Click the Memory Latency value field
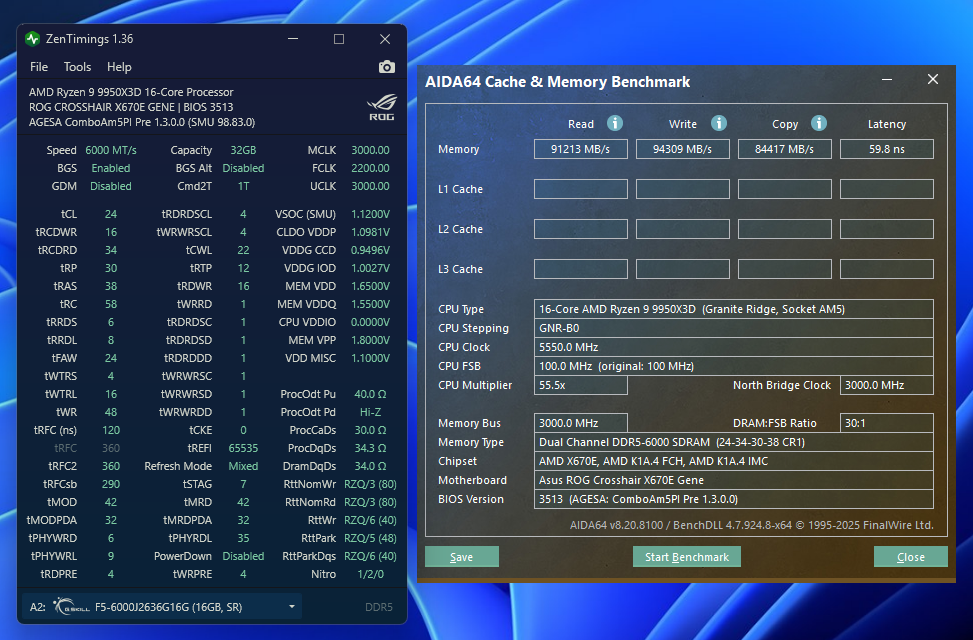This screenshot has height=640, width=973. (886, 149)
